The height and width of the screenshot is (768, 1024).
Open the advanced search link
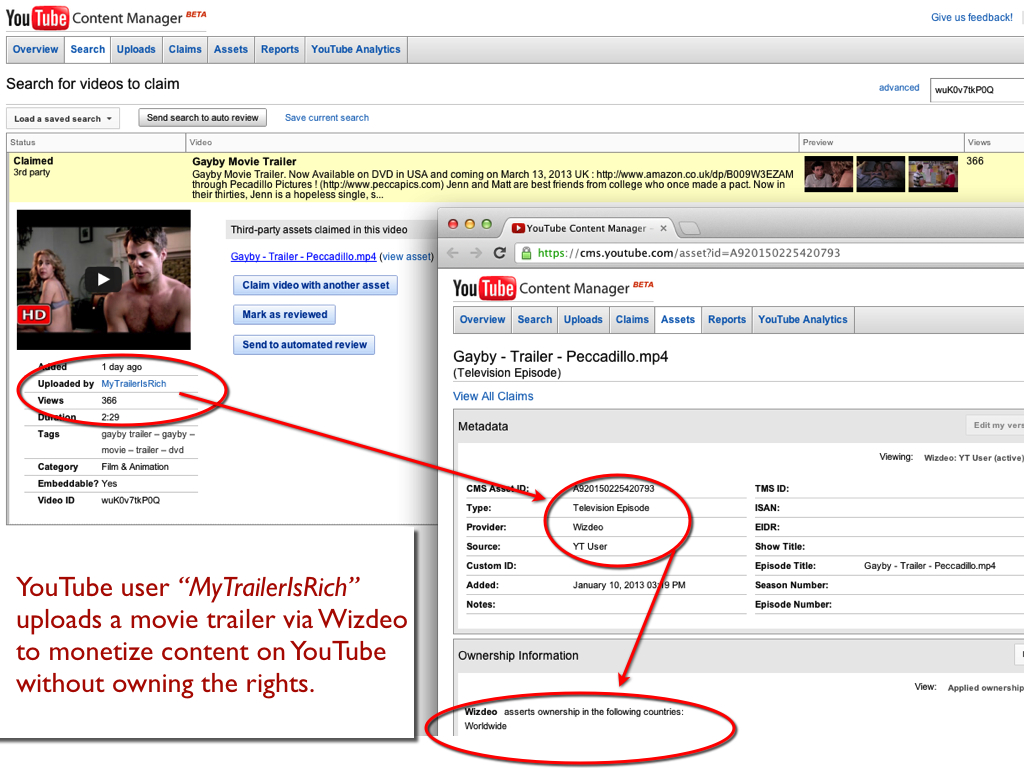click(899, 88)
